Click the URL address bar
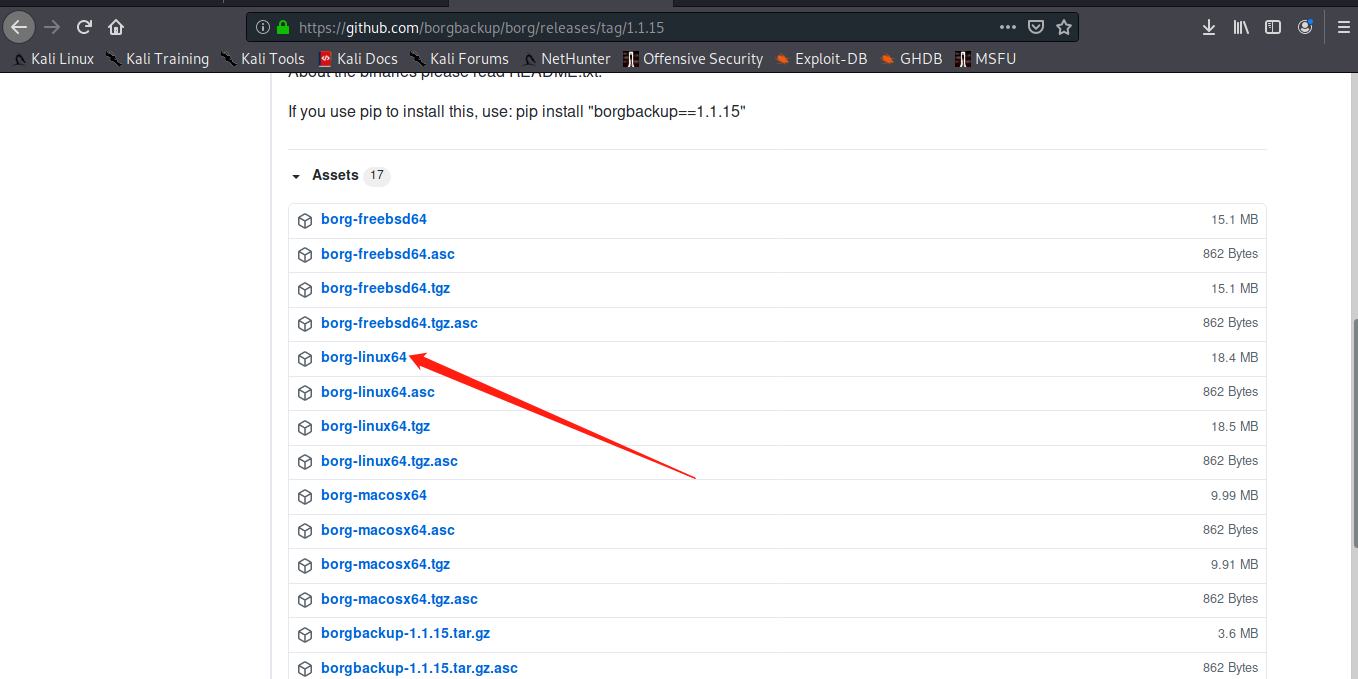Image resolution: width=1358 pixels, height=679 pixels. pyautogui.click(x=640, y=27)
